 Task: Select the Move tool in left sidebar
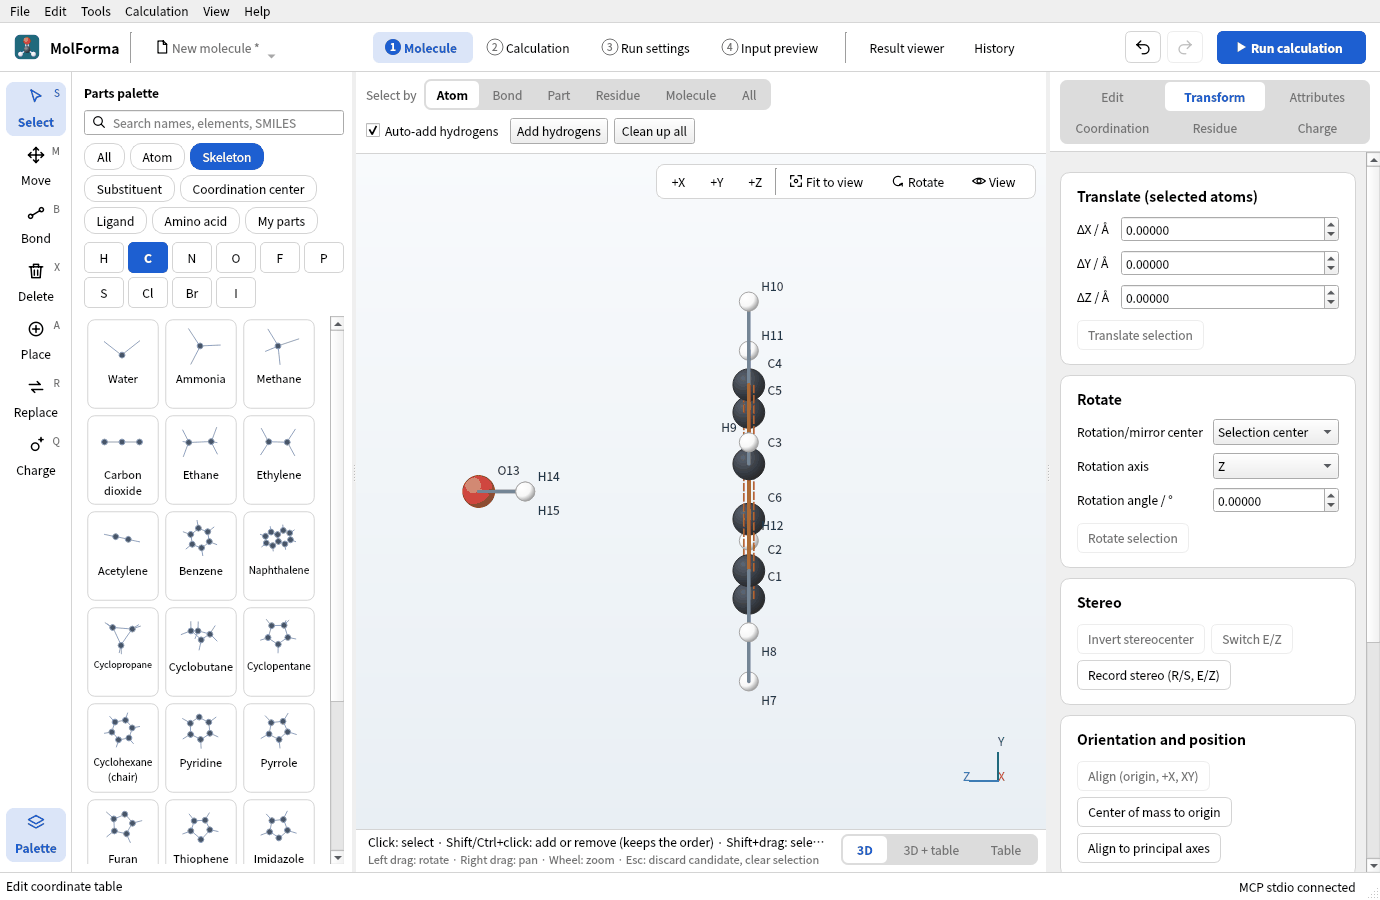[36, 166]
